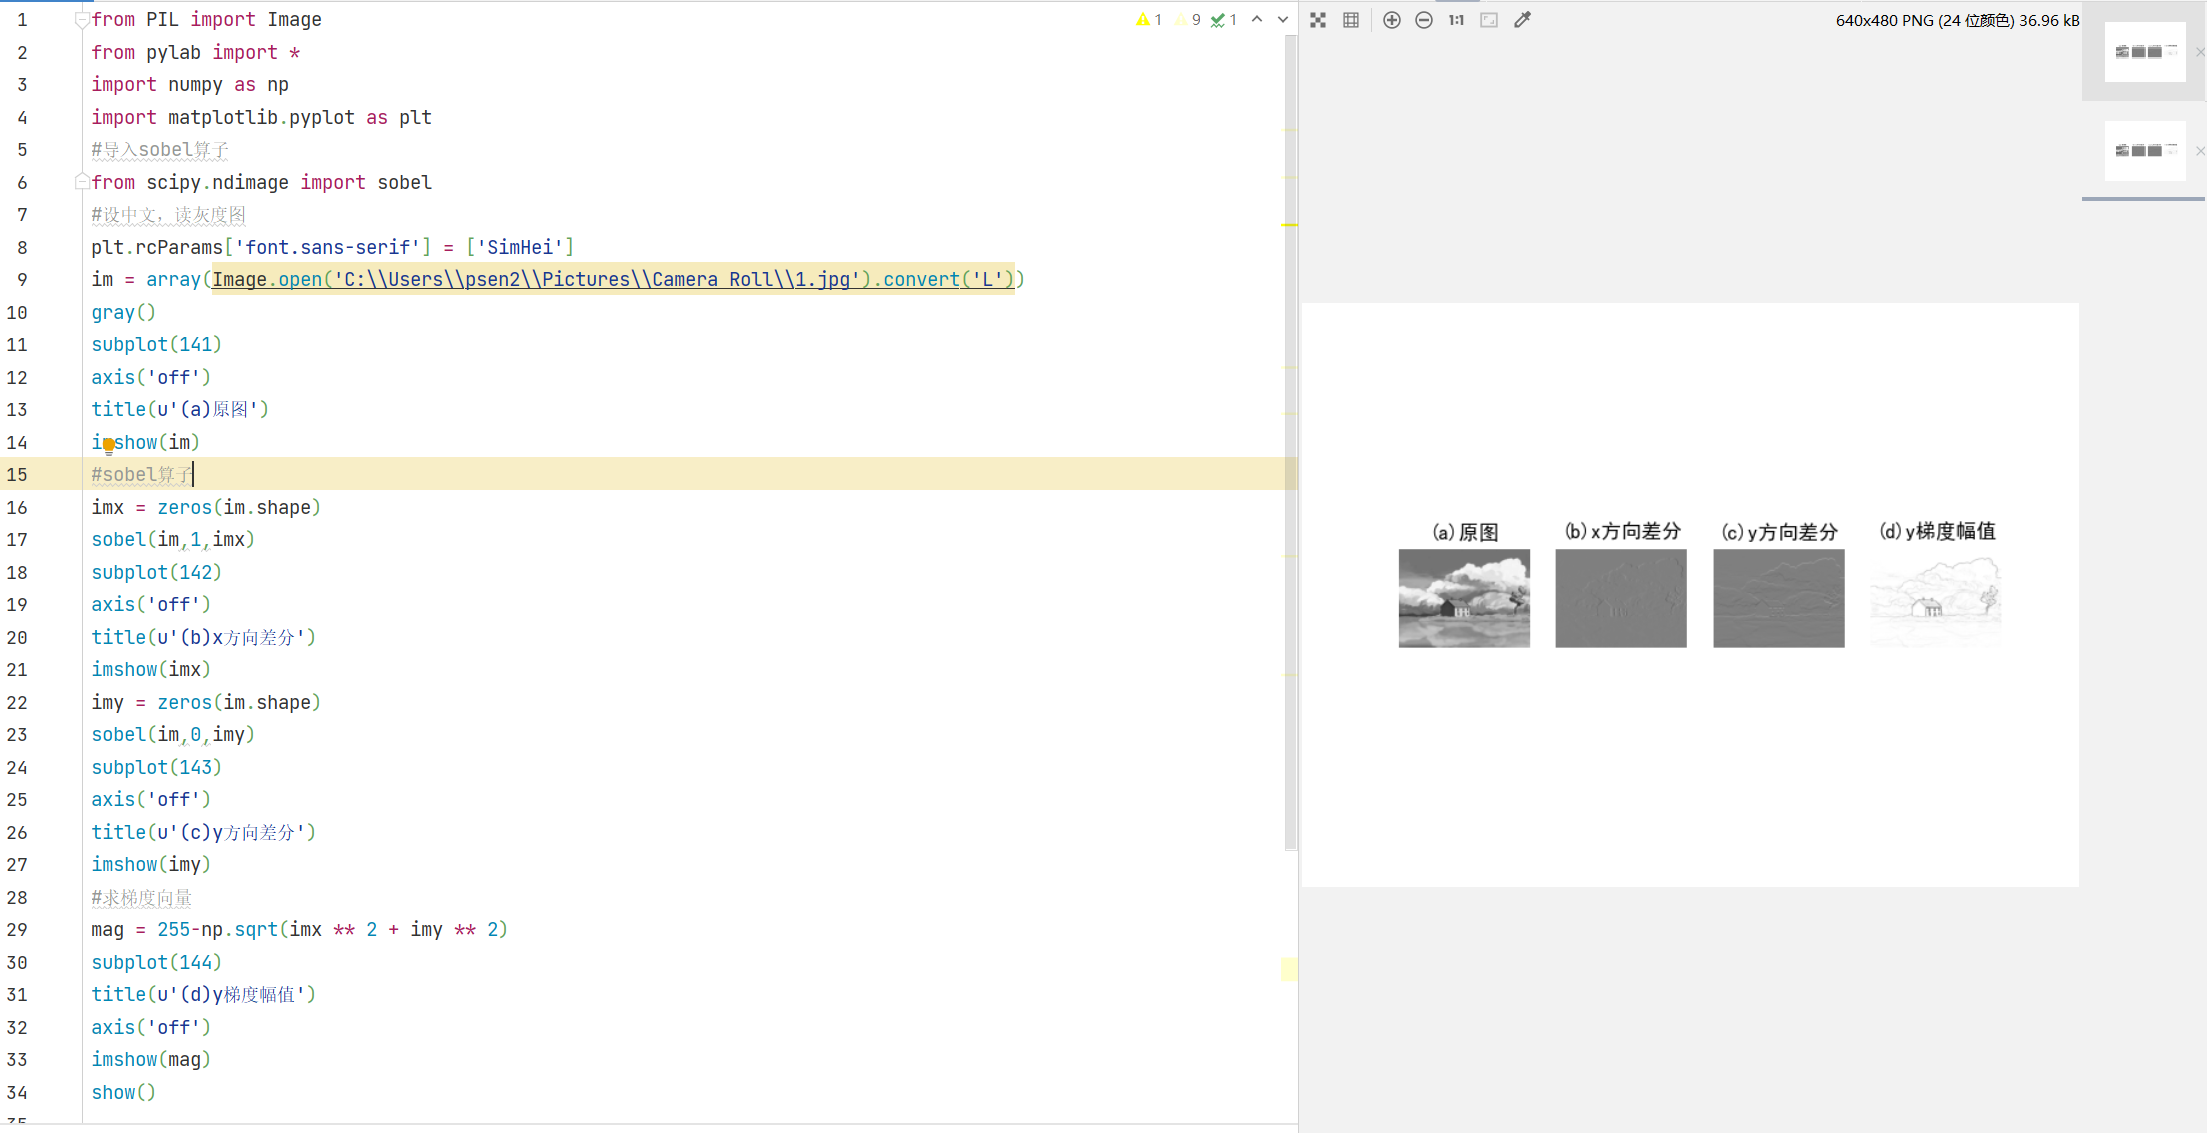
Task: Activate the color picker eyedropper
Action: [1522, 20]
